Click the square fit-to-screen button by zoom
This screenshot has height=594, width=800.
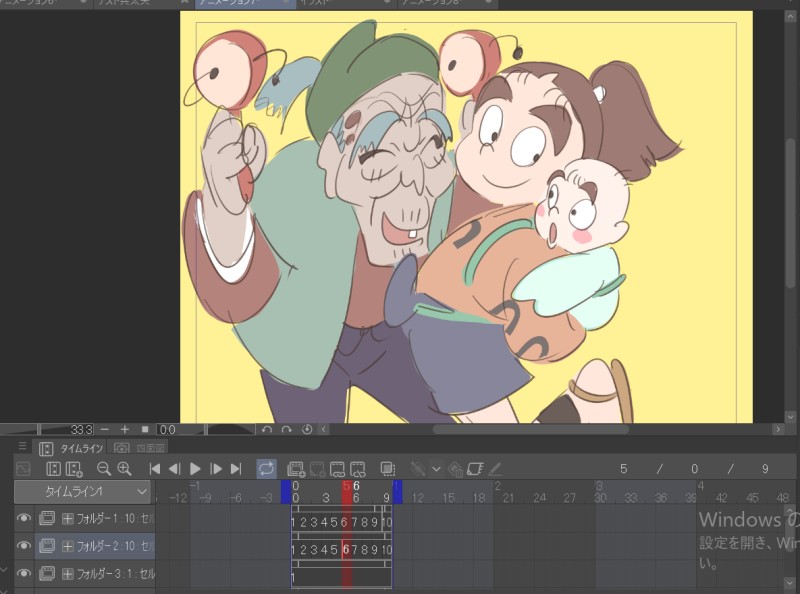tap(145, 430)
